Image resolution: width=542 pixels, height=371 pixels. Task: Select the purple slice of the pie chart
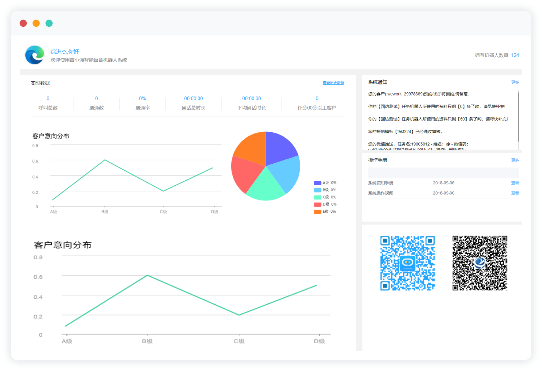(x=280, y=147)
